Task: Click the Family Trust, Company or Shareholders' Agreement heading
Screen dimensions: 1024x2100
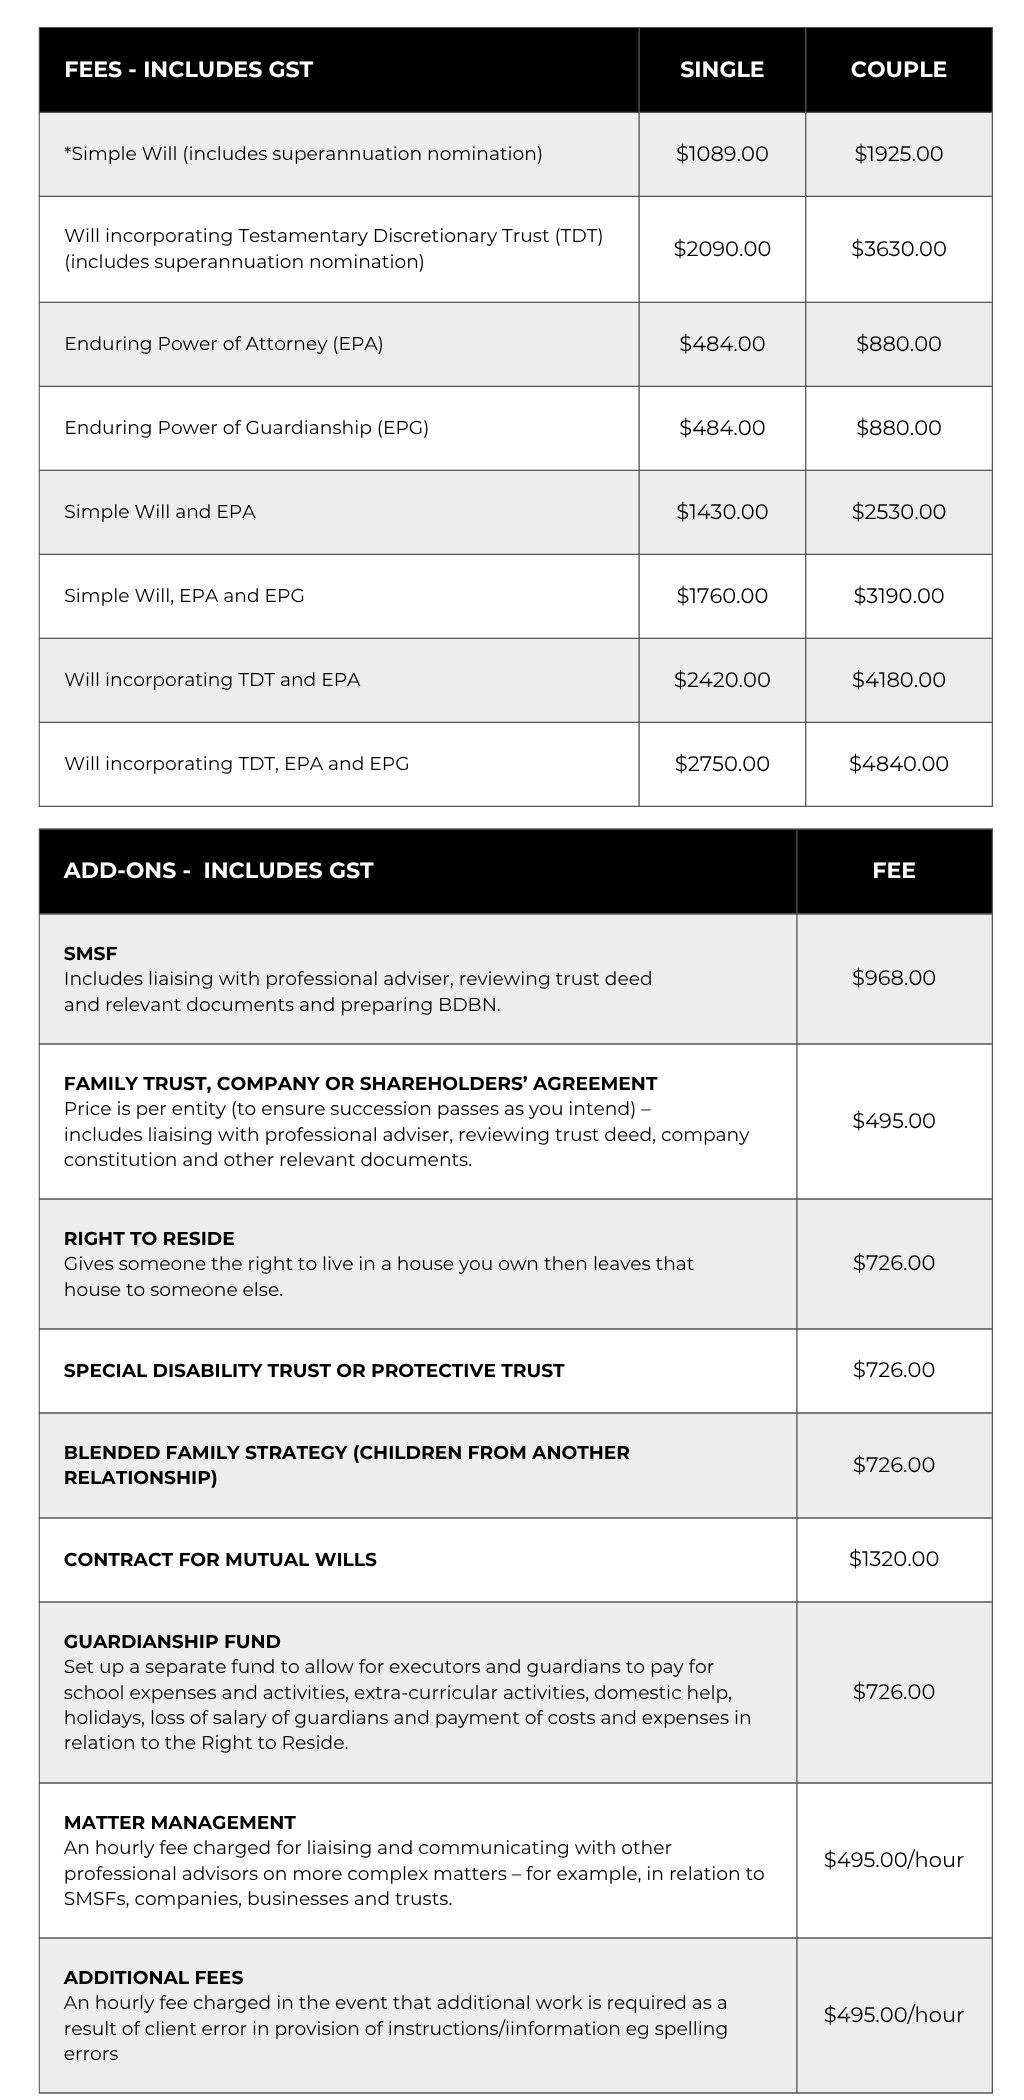Action: [x=361, y=1083]
